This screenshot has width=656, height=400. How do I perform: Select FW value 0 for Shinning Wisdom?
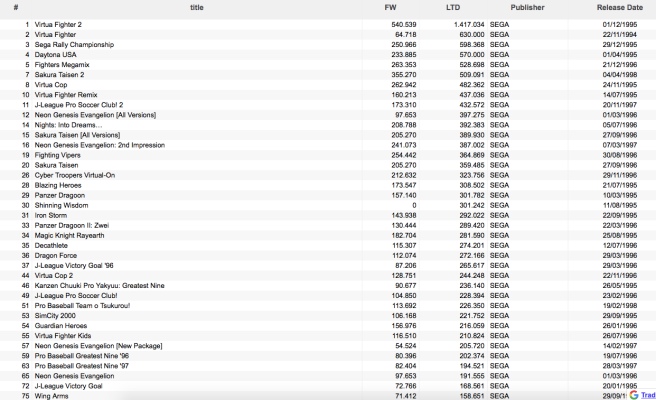[414, 205]
